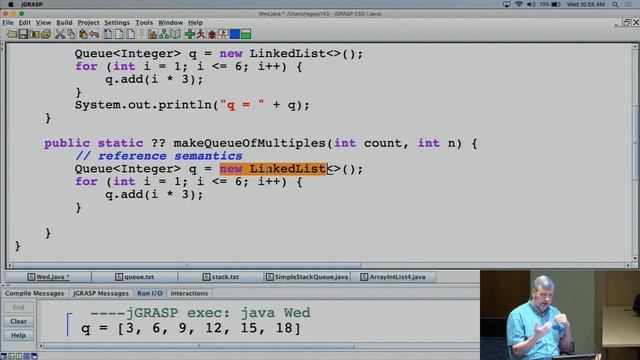Open the File menu
640x360 pixels.
tap(8, 22)
